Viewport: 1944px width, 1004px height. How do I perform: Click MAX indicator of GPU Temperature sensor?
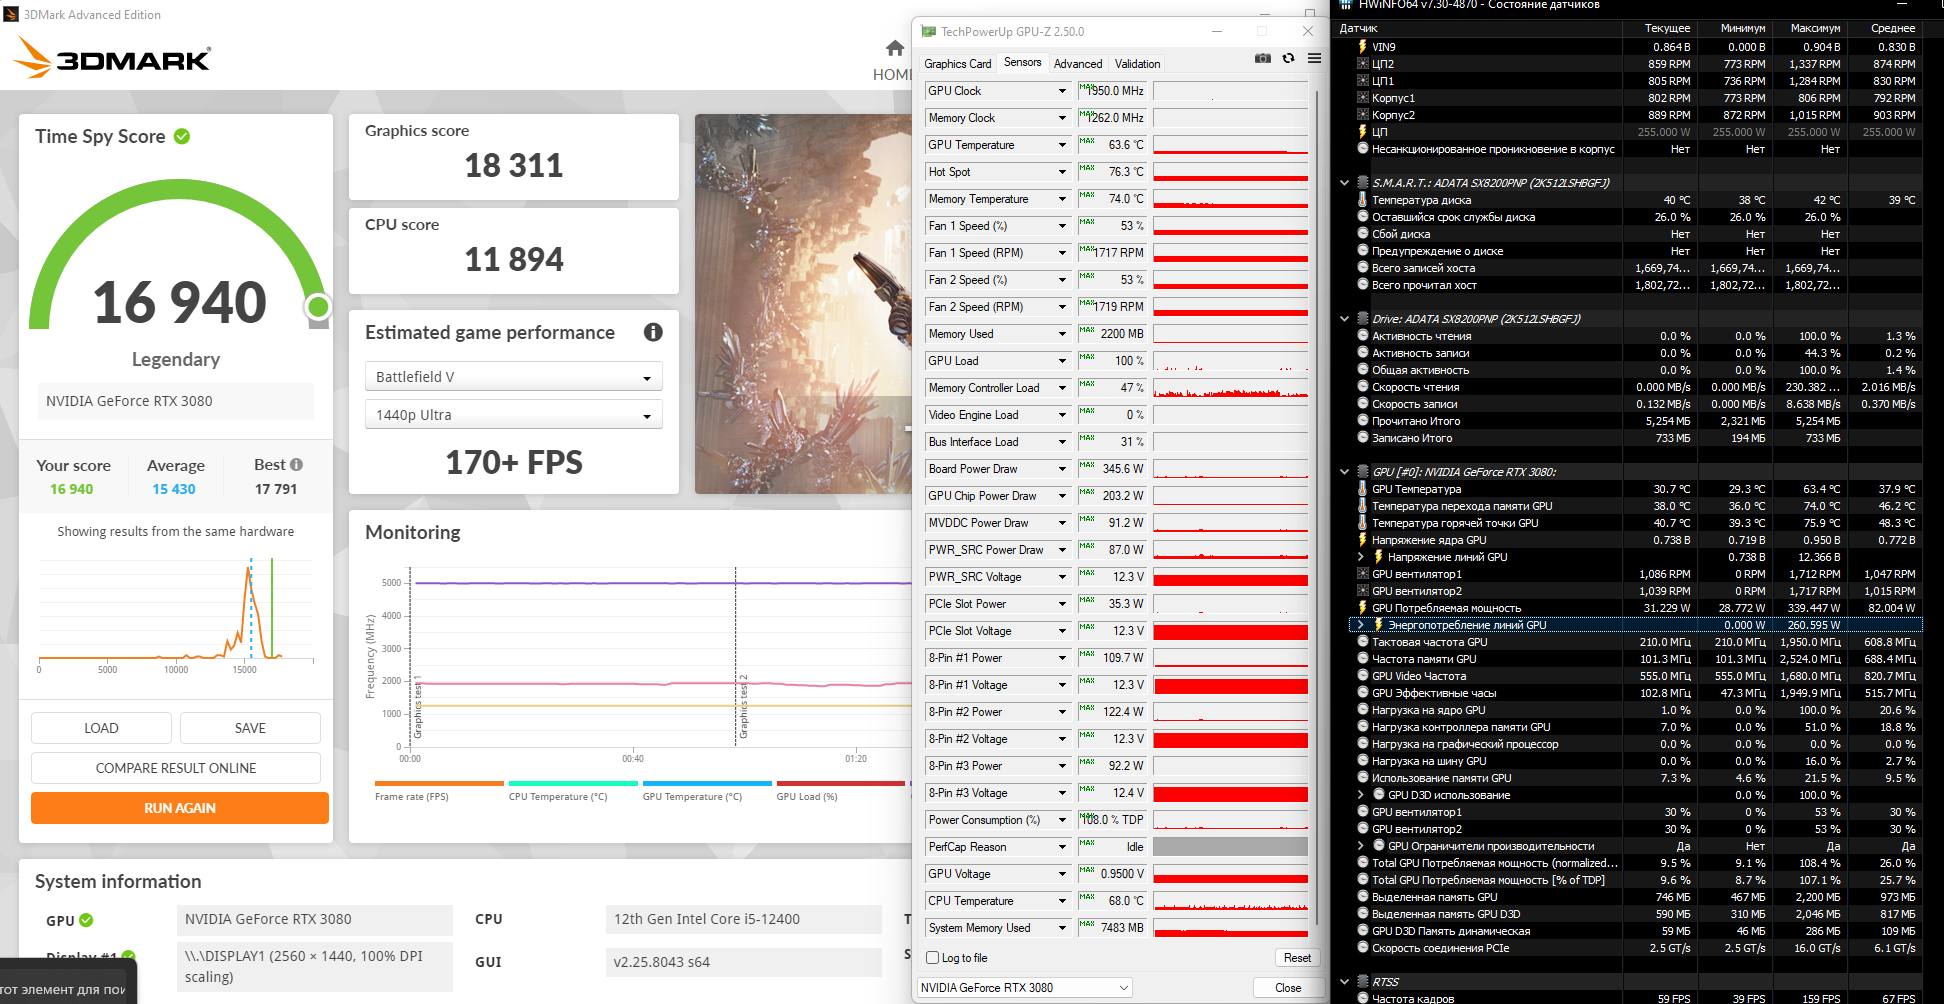click(x=1087, y=141)
